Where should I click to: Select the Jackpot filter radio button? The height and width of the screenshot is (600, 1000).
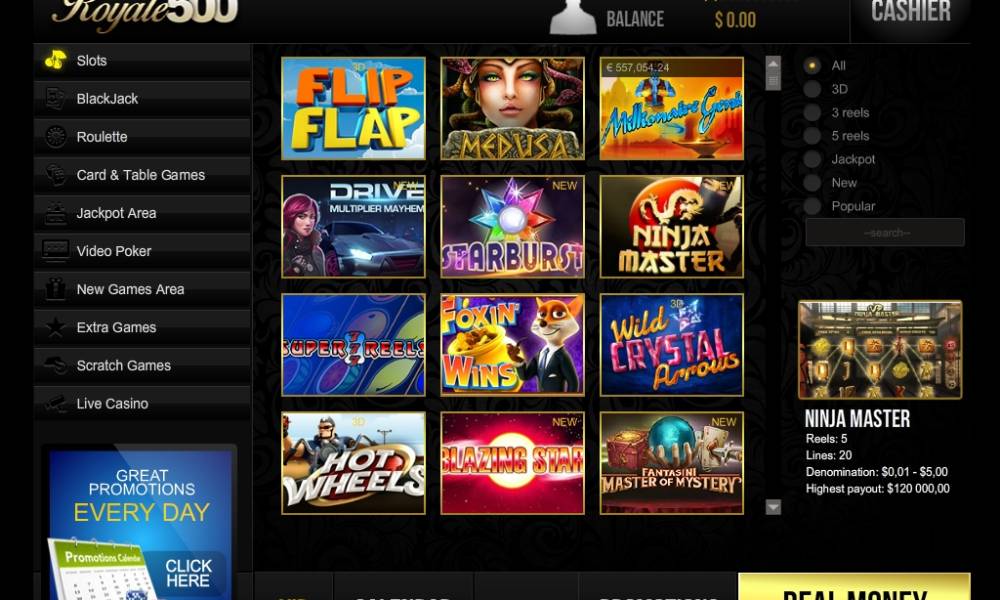812,159
